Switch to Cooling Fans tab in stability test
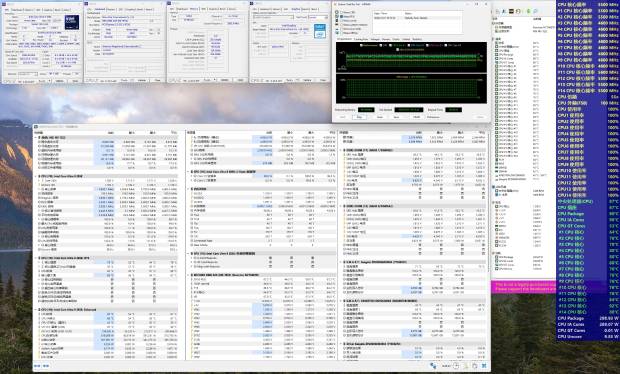Screen dimensions: 620x374 pyautogui.click(x=361, y=39)
